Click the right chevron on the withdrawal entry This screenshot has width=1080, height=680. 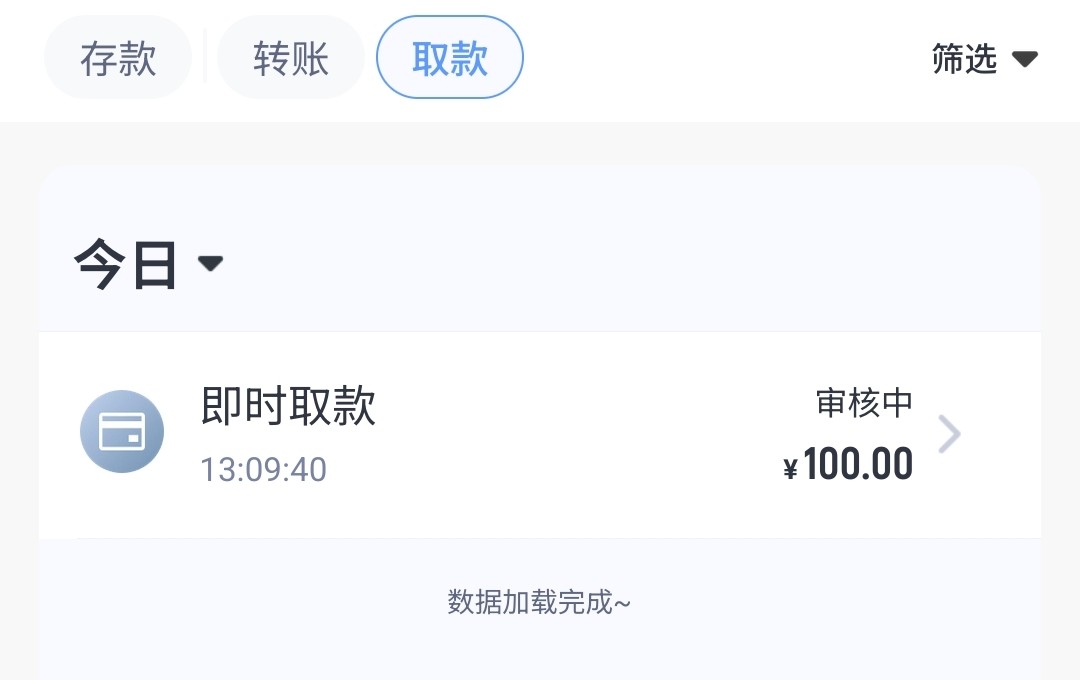pyautogui.click(x=949, y=433)
